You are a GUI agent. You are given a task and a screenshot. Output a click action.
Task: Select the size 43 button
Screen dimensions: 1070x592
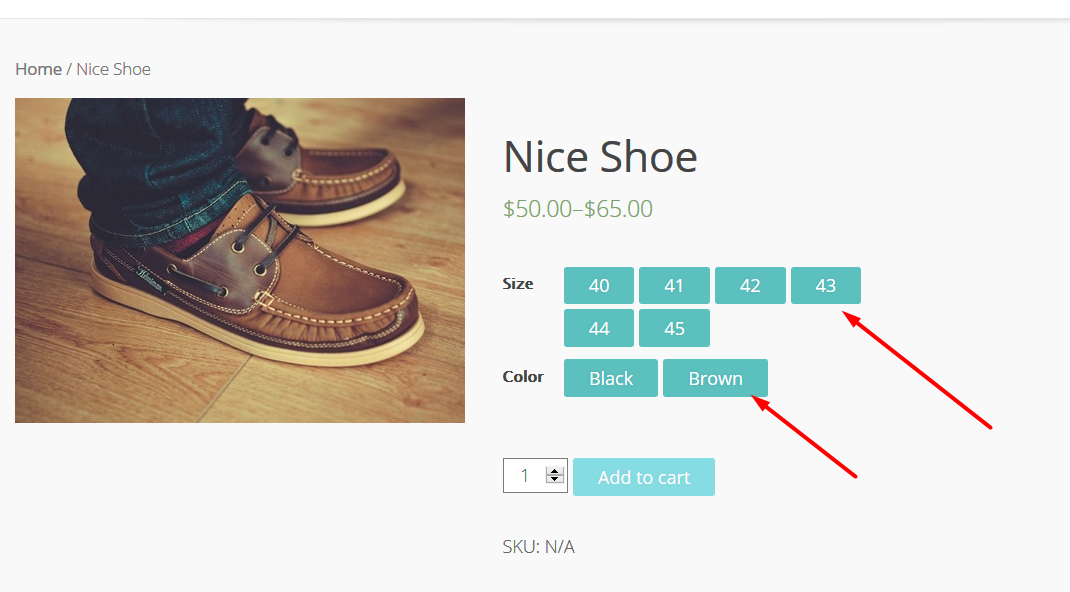point(825,285)
